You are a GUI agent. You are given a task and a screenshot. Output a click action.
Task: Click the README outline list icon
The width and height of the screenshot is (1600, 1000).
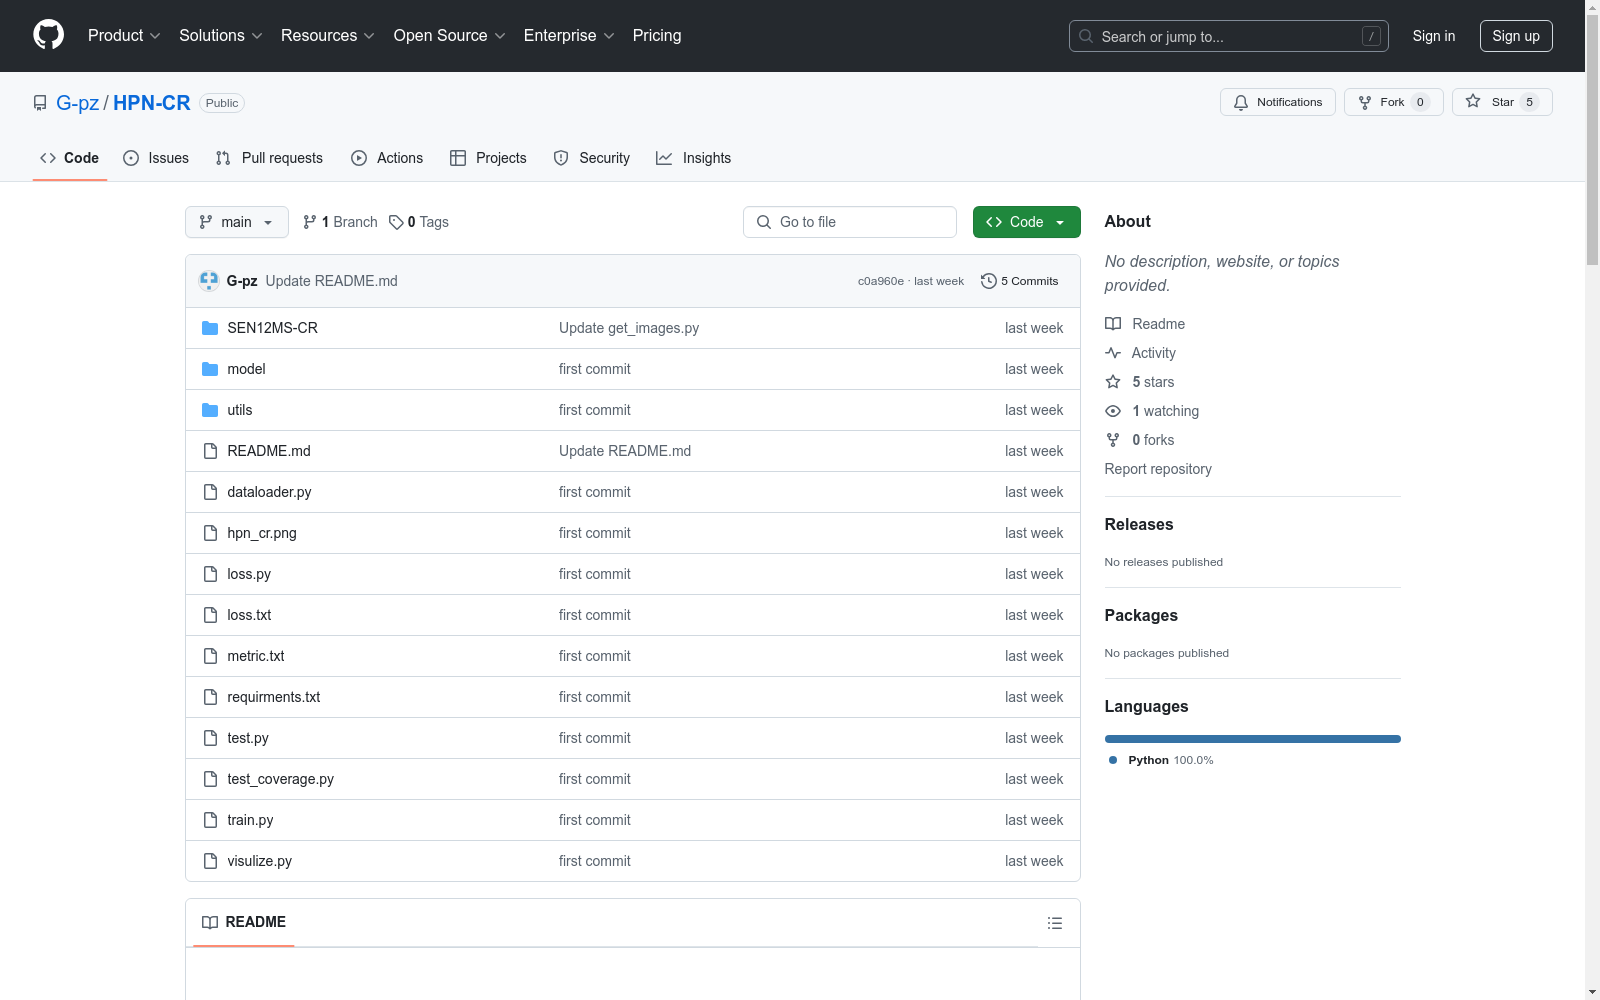point(1054,923)
